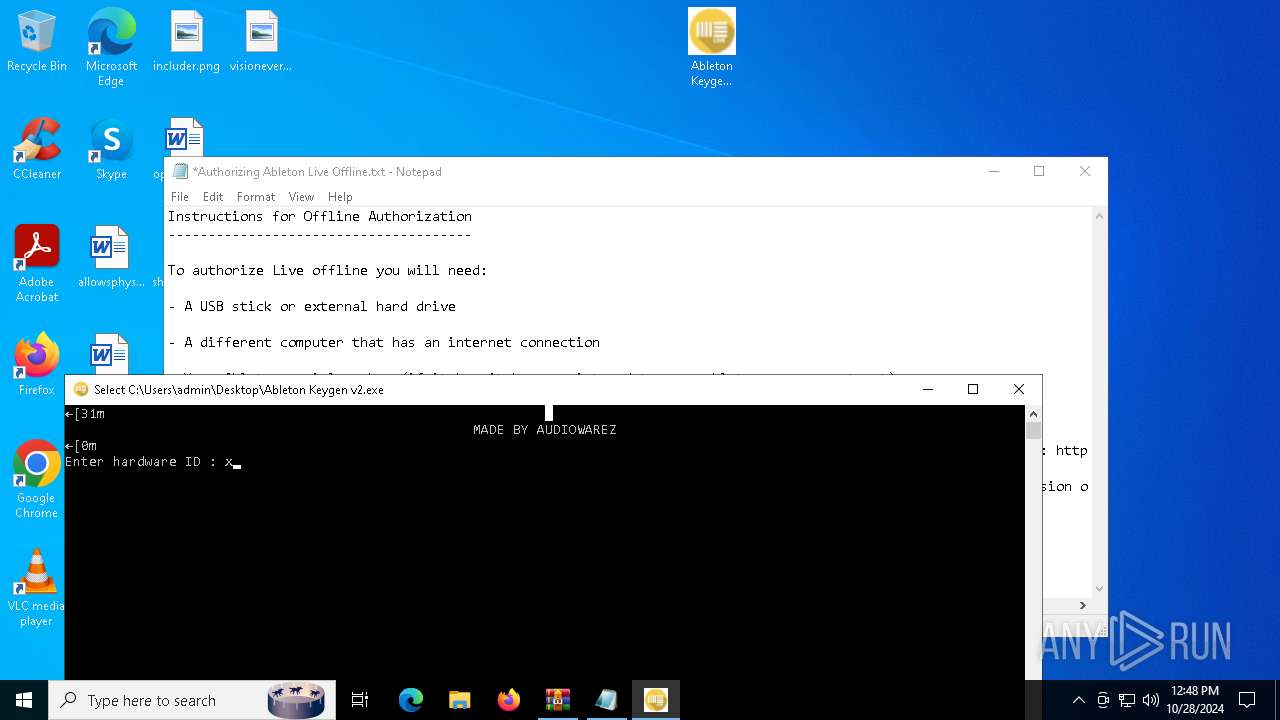Image resolution: width=1280 pixels, height=720 pixels.
Task: Click the Notepad title bar text
Action: point(317,172)
